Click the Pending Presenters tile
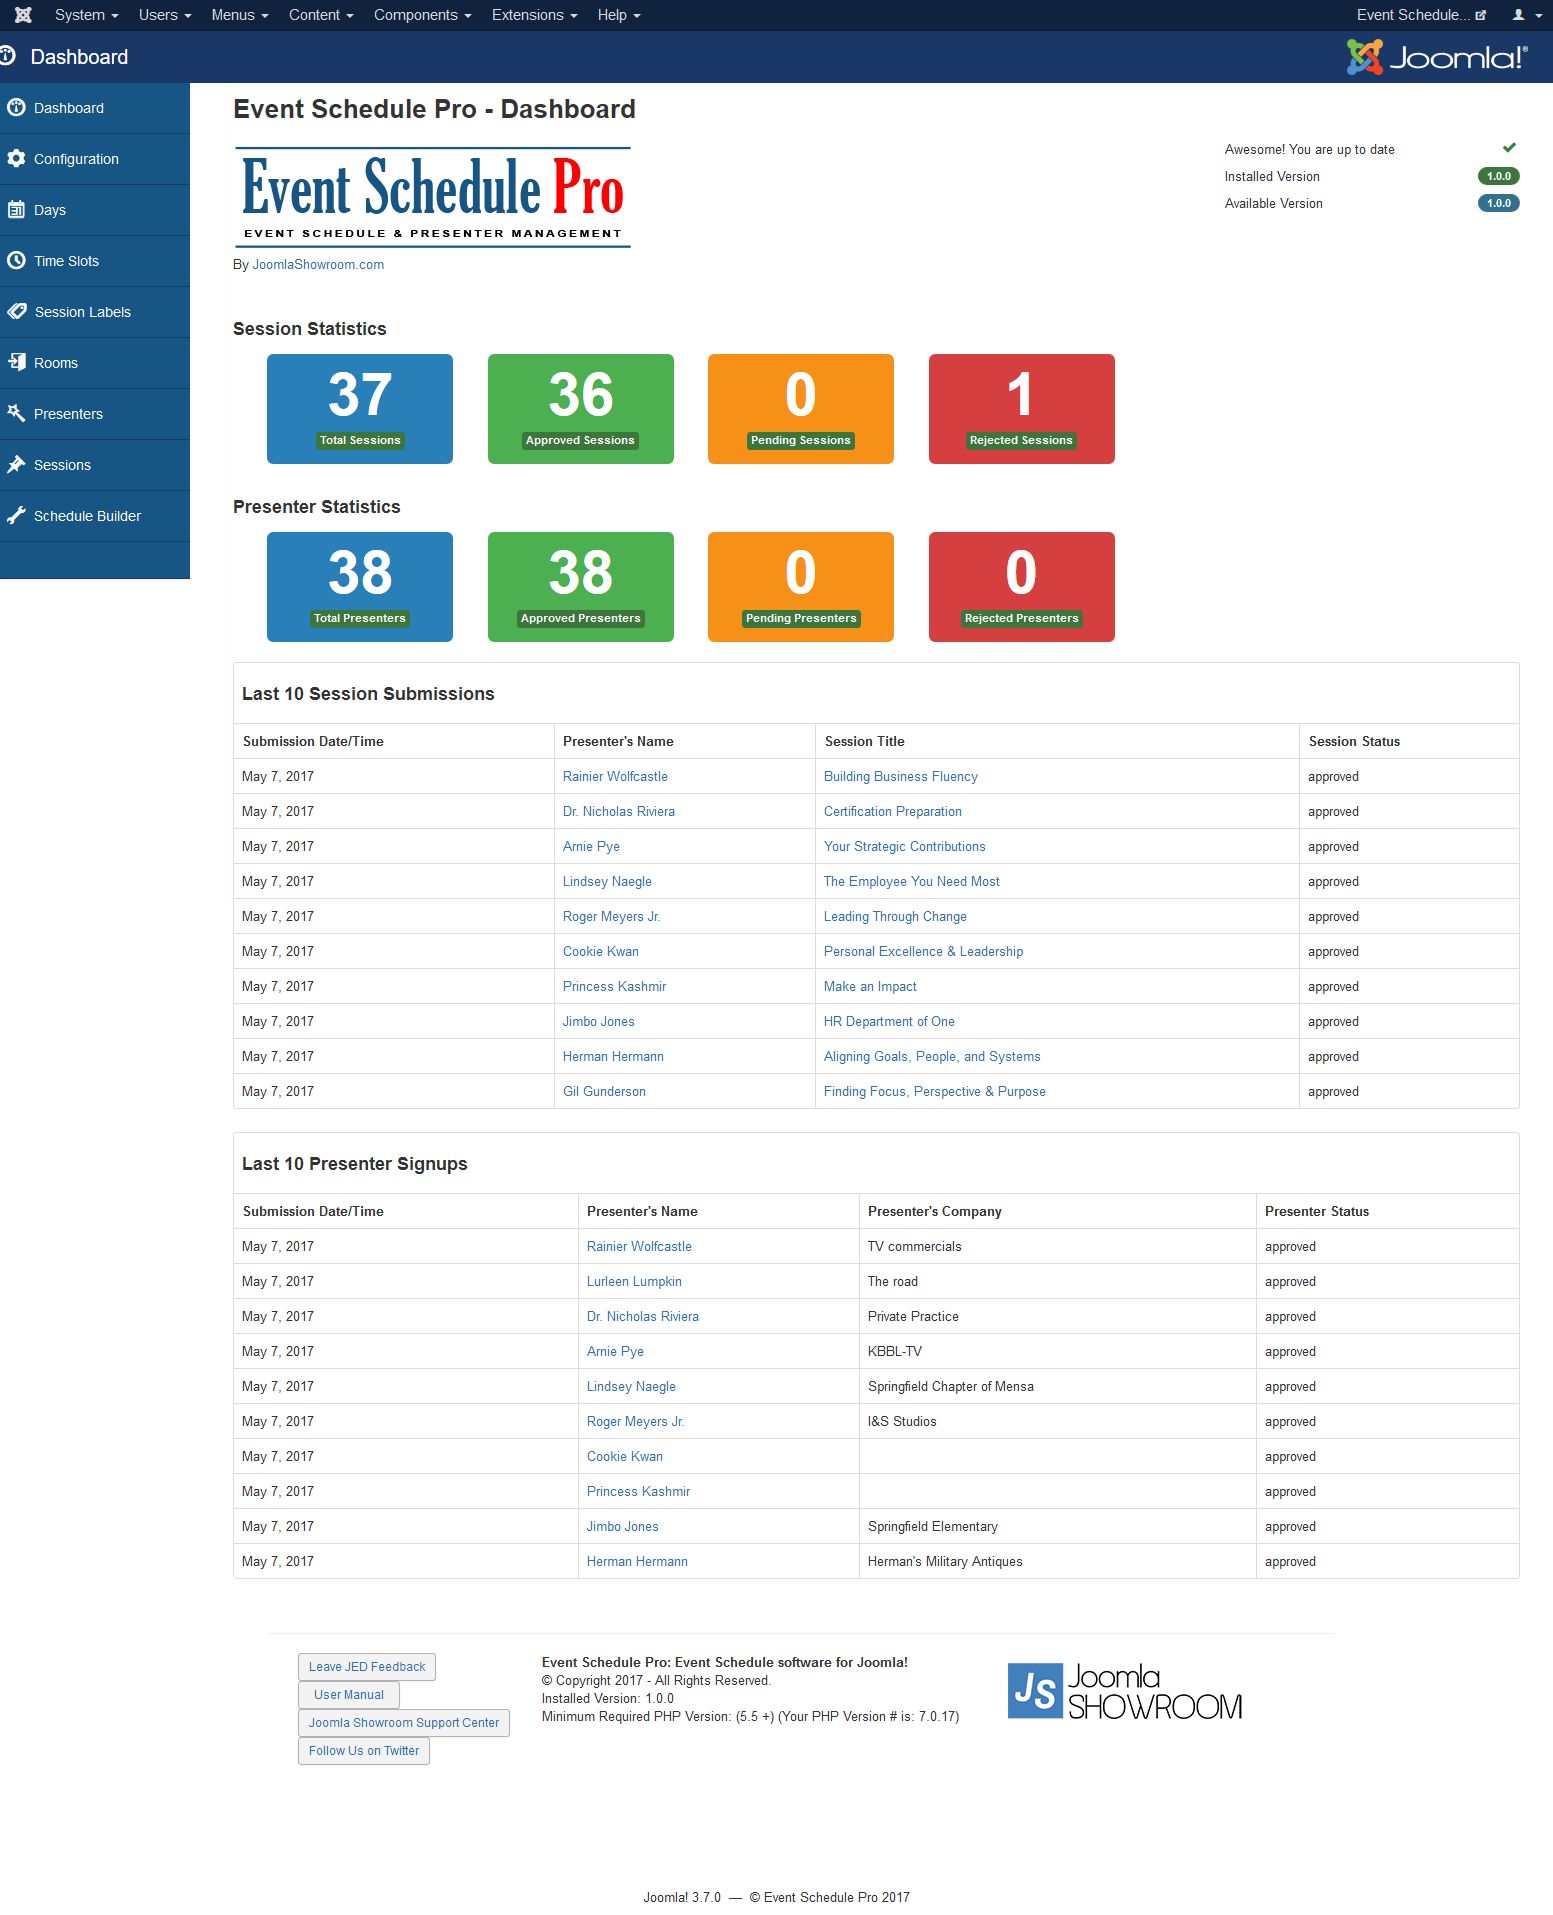 (801, 587)
